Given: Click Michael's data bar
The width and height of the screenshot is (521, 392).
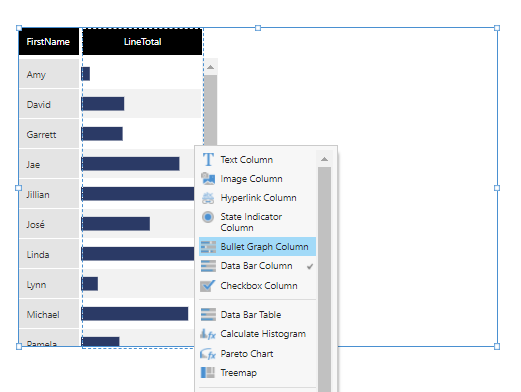Looking at the screenshot, I should [x=135, y=314].
